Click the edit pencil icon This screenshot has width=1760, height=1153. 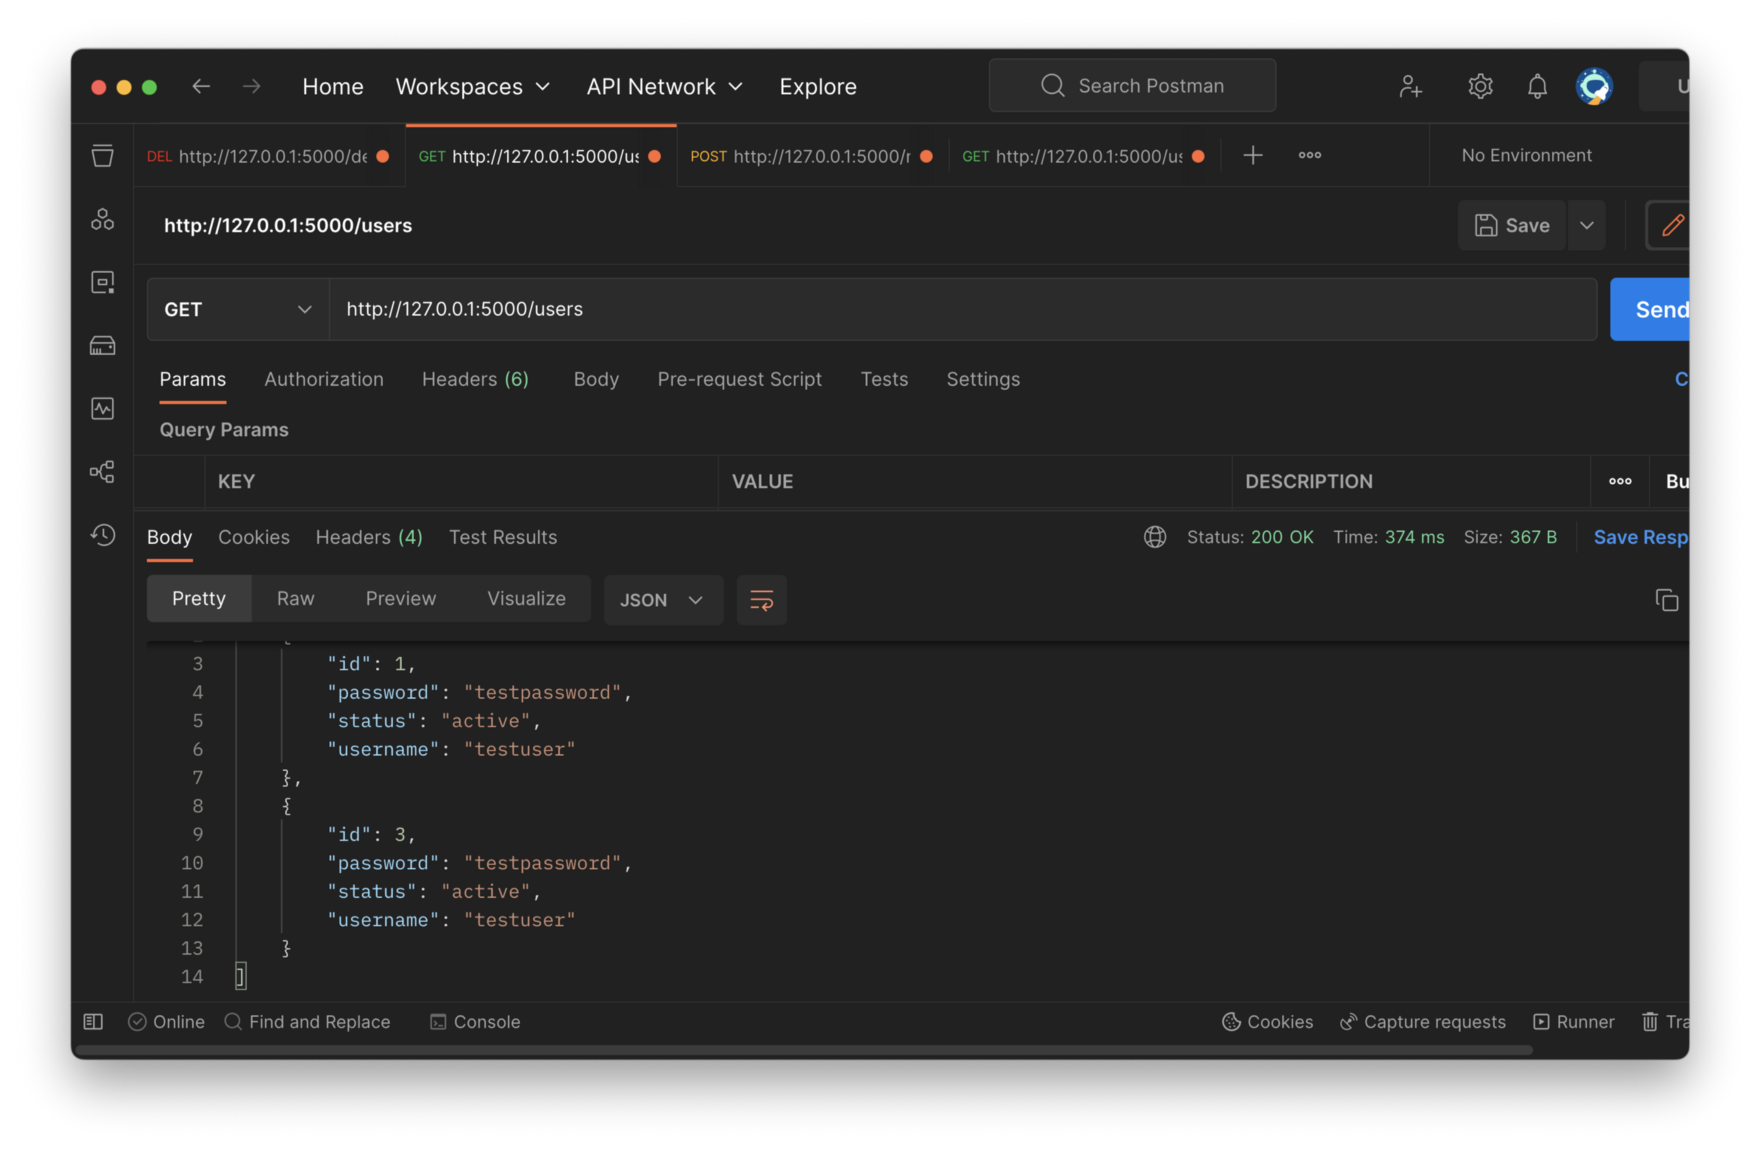coord(1670,225)
